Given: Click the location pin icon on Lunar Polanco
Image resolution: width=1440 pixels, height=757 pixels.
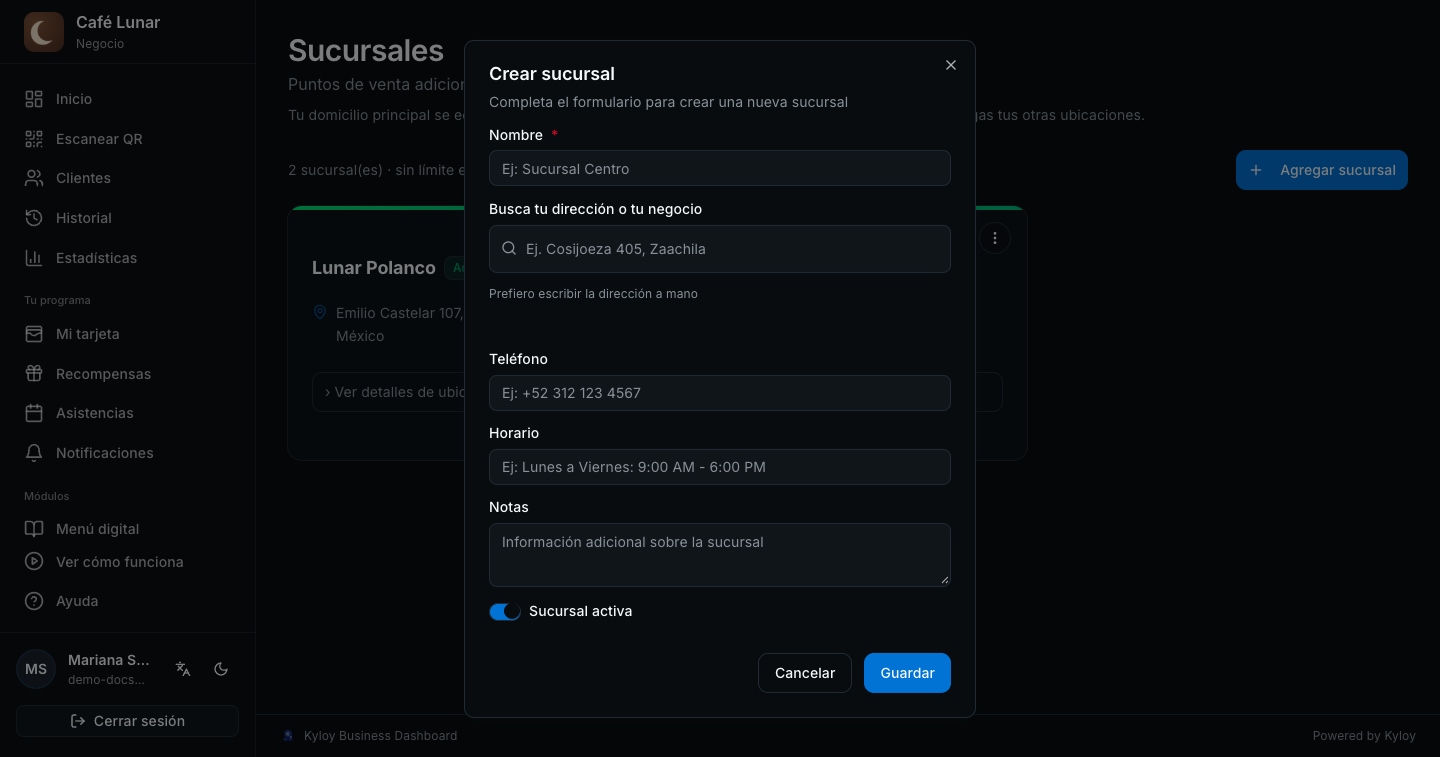Looking at the screenshot, I should 320,313.
